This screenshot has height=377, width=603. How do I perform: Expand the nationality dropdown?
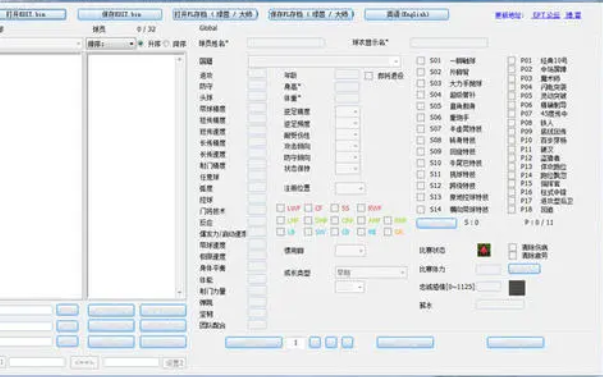(324, 61)
